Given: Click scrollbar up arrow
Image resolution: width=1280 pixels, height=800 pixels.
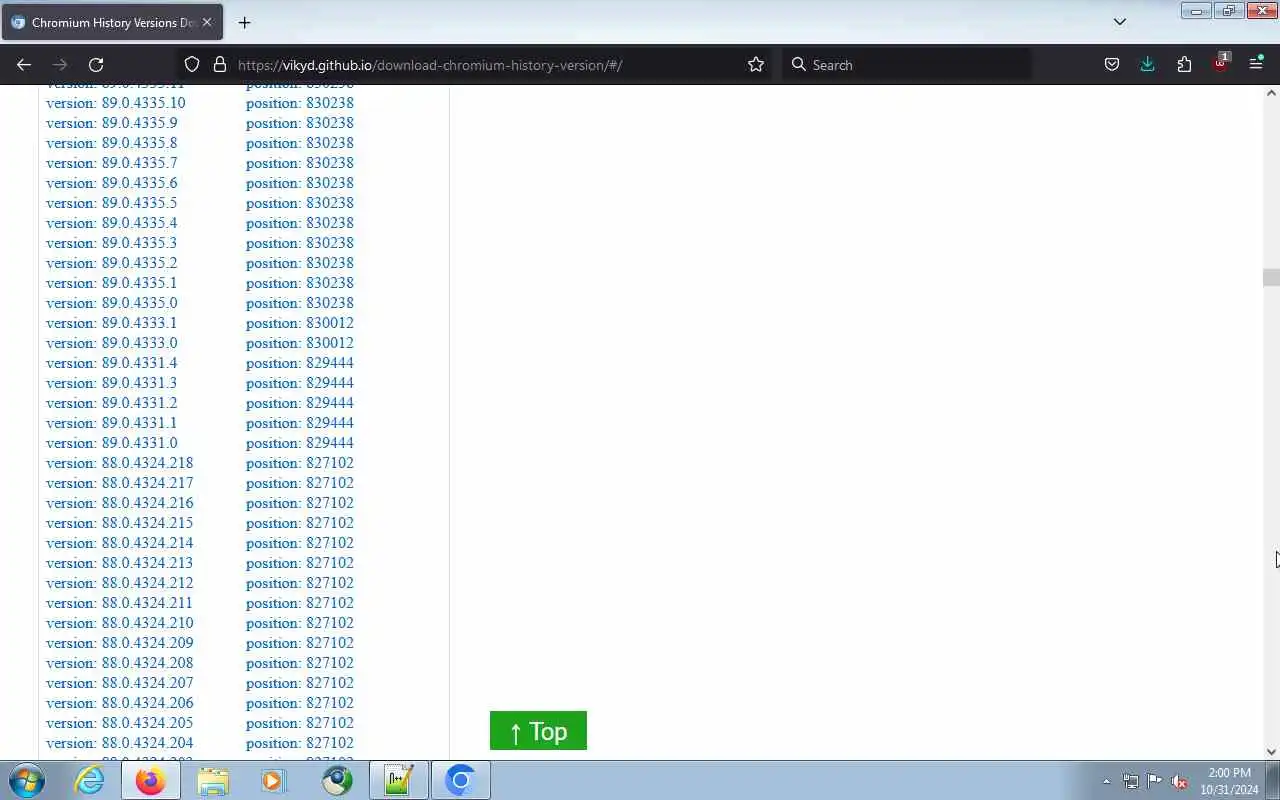Looking at the screenshot, I should (1271, 93).
